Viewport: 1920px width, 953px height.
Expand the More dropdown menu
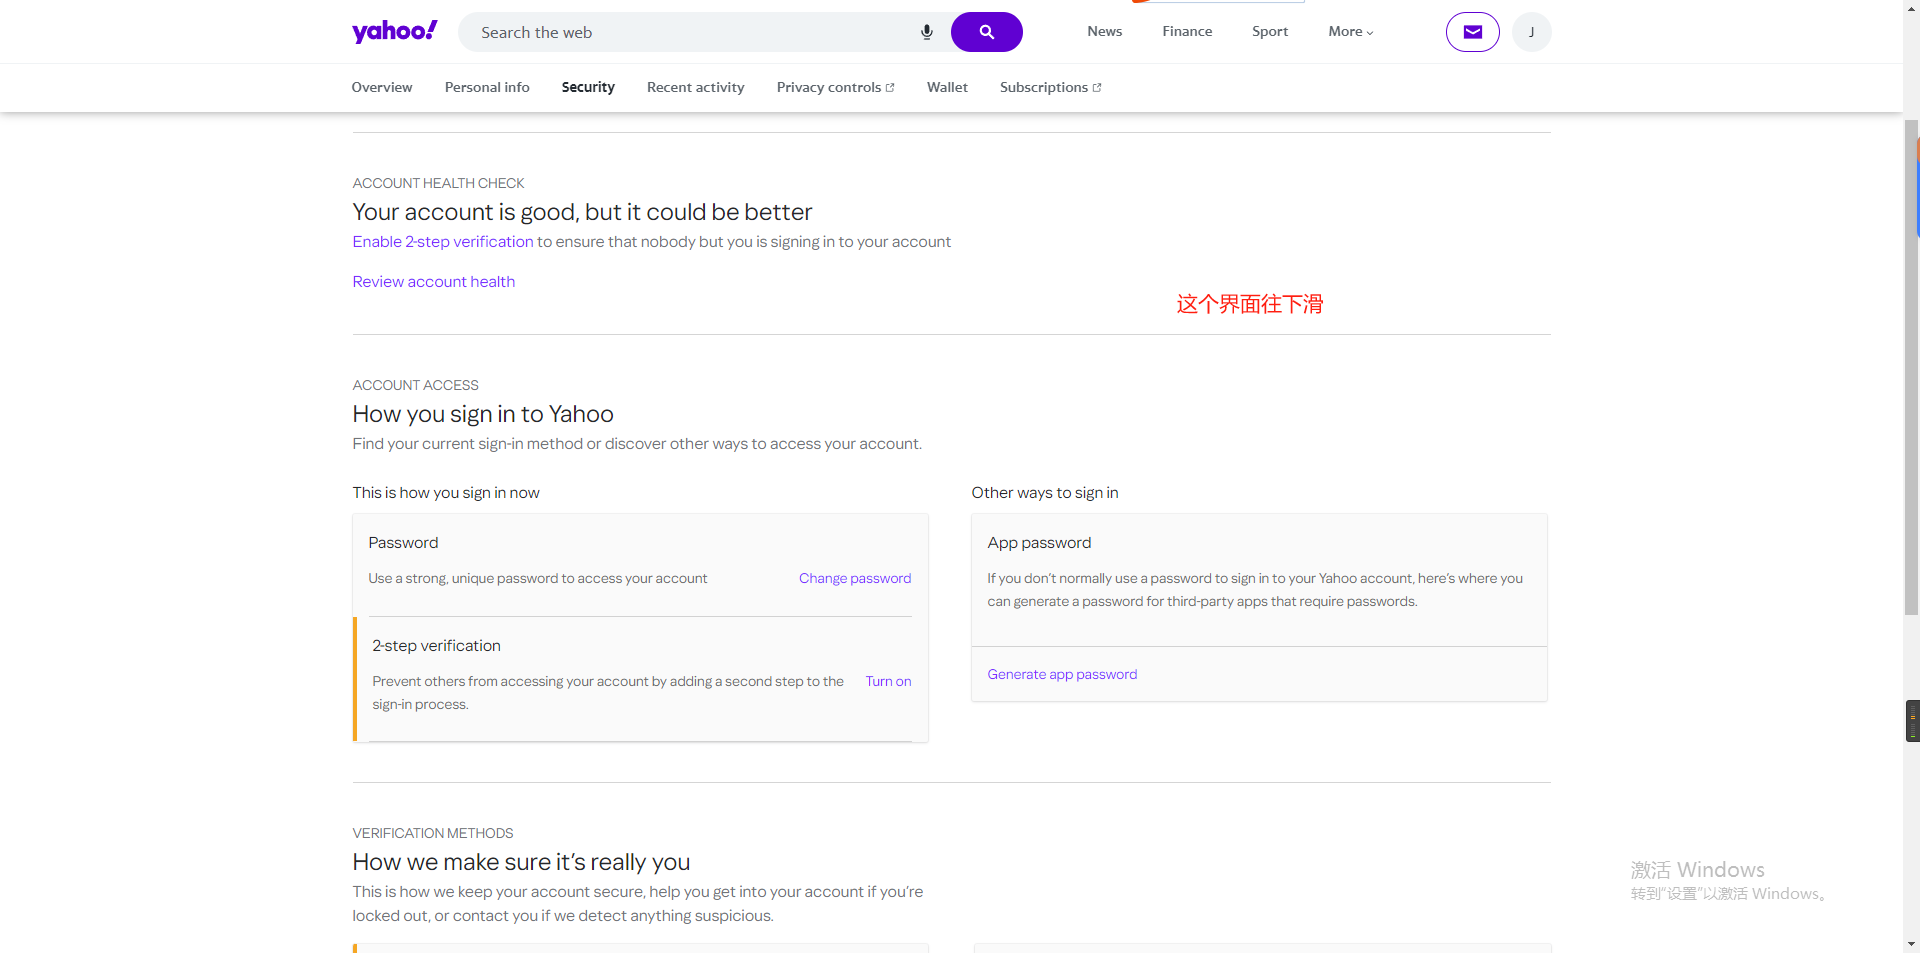pos(1350,31)
